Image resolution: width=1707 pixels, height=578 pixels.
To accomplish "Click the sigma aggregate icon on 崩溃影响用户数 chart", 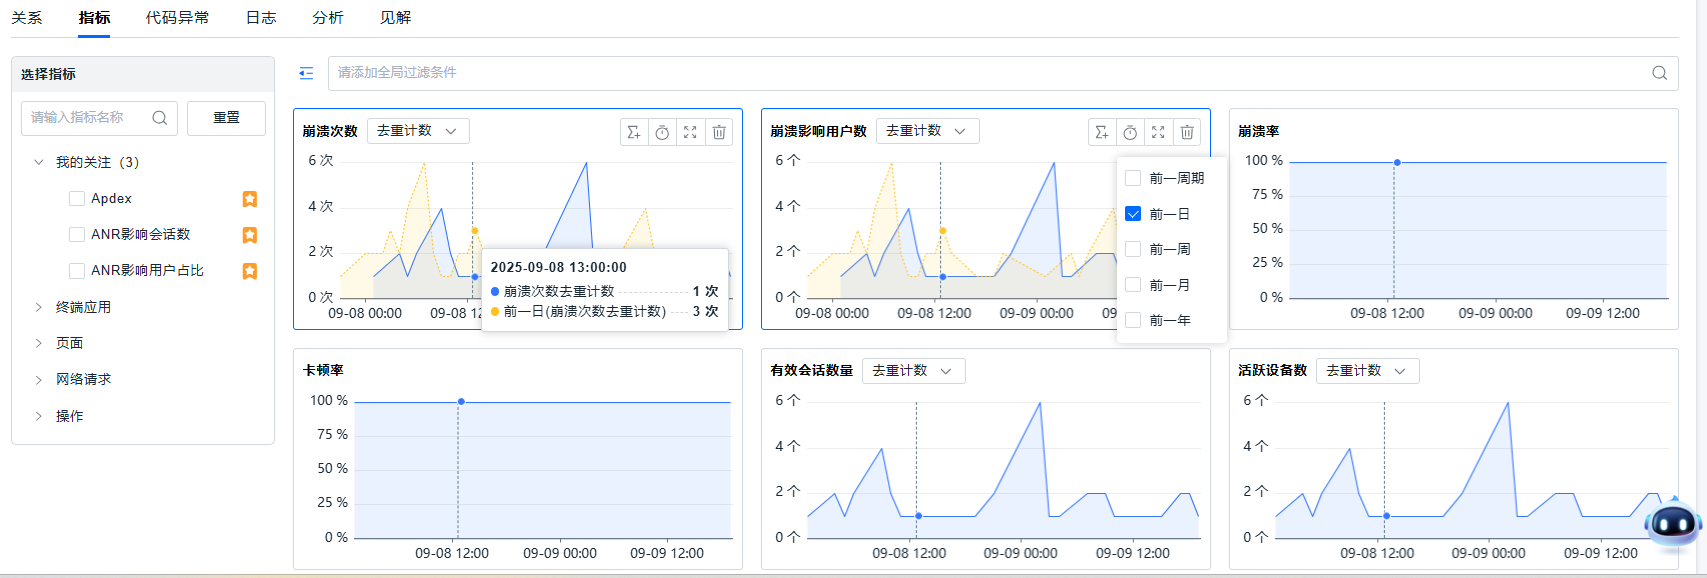I will coord(1101,132).
